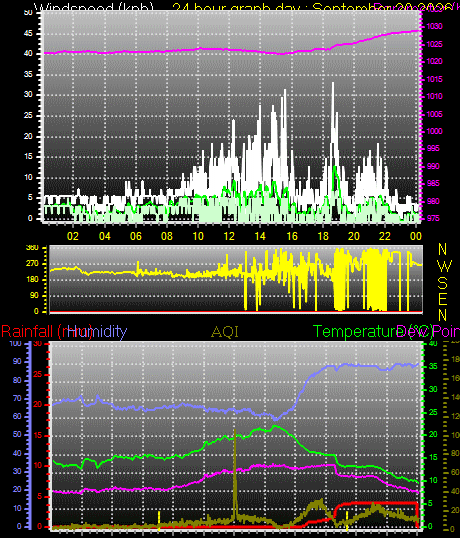Click the yellow AQI chart title
460x538 pixels.
tap(225, 332)
